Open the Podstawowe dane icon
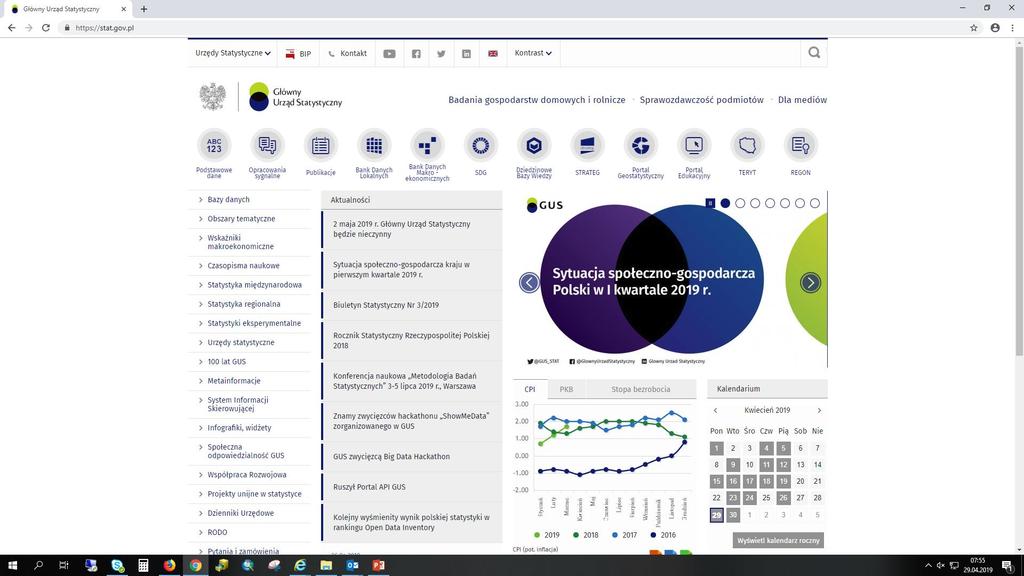The height and width of the screenshot is (576, 1024). (x=214, y=146)
